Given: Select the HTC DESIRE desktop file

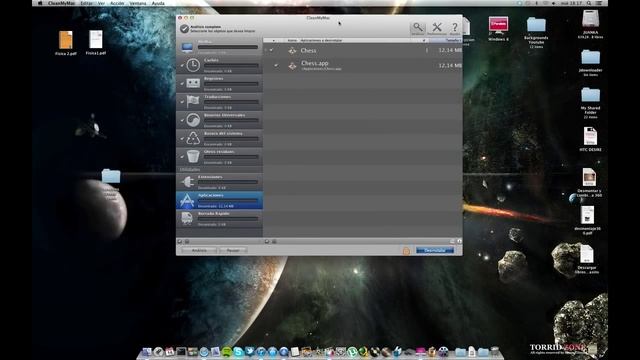Looking at the screenshot, I should coord(590,136).
